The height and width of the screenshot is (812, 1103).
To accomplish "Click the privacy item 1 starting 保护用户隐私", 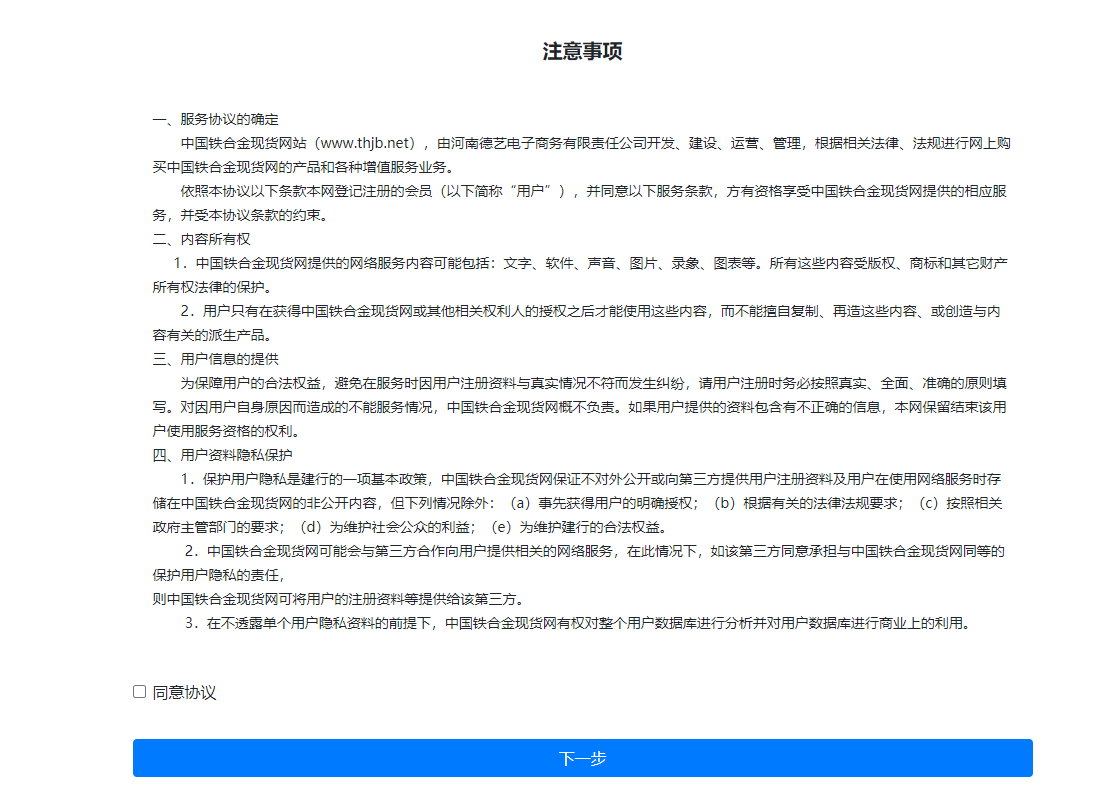I will 580,479.
